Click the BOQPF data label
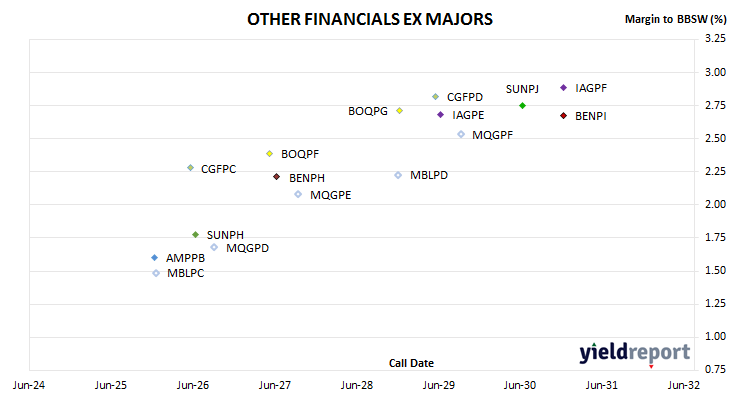 tap(300, 154)
